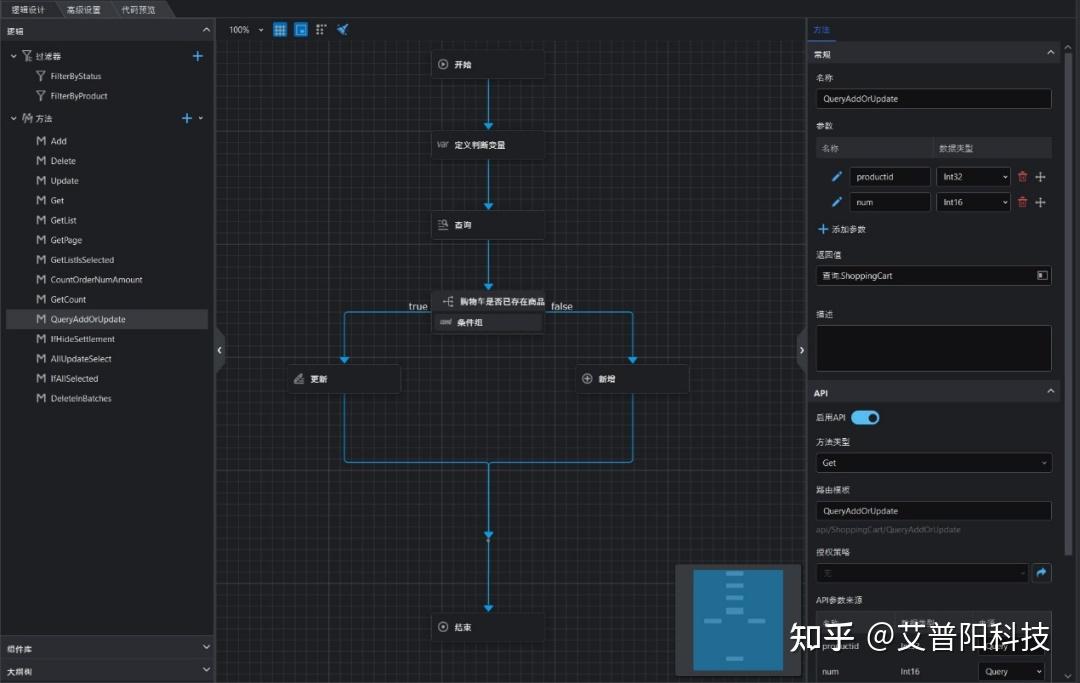Viewport: 1080px width, 683px height.
Task: Click the FilterByStatus filter item
Action: coord(76,76)
